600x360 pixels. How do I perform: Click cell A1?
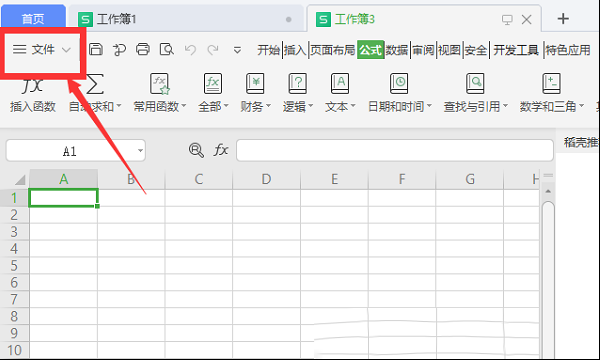pos(64,198)
